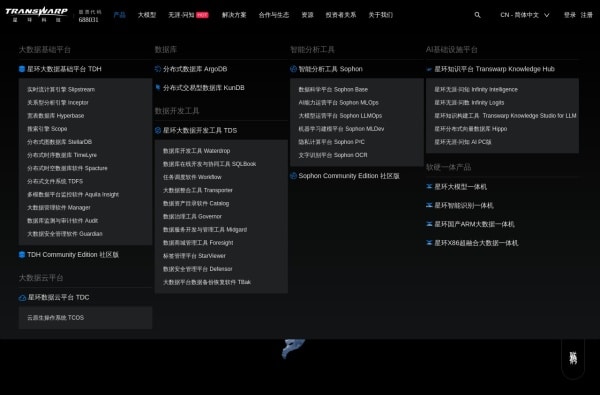This screenshot has width=600, height=395.
Task: Select 搜索引擎 Scope
Action: pos(47,129)
